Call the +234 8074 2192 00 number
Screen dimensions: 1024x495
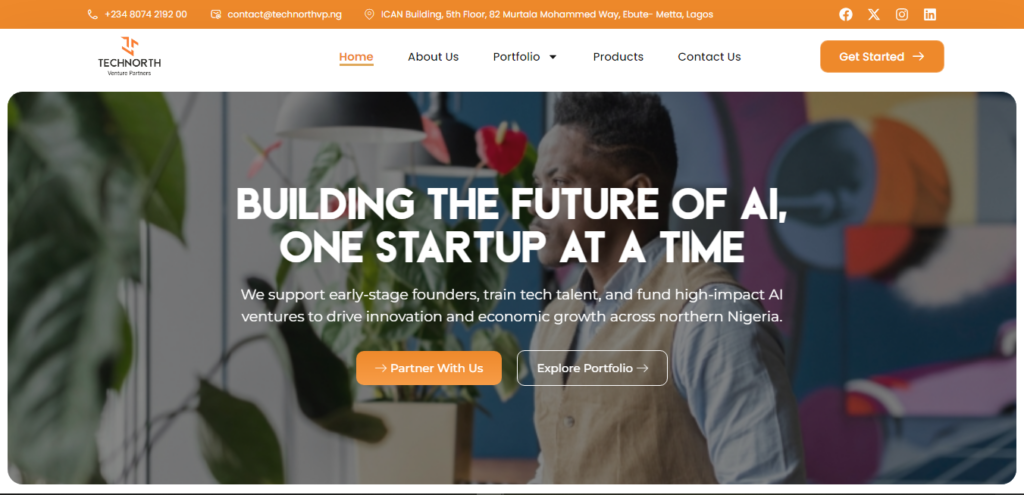click(146, 14)
